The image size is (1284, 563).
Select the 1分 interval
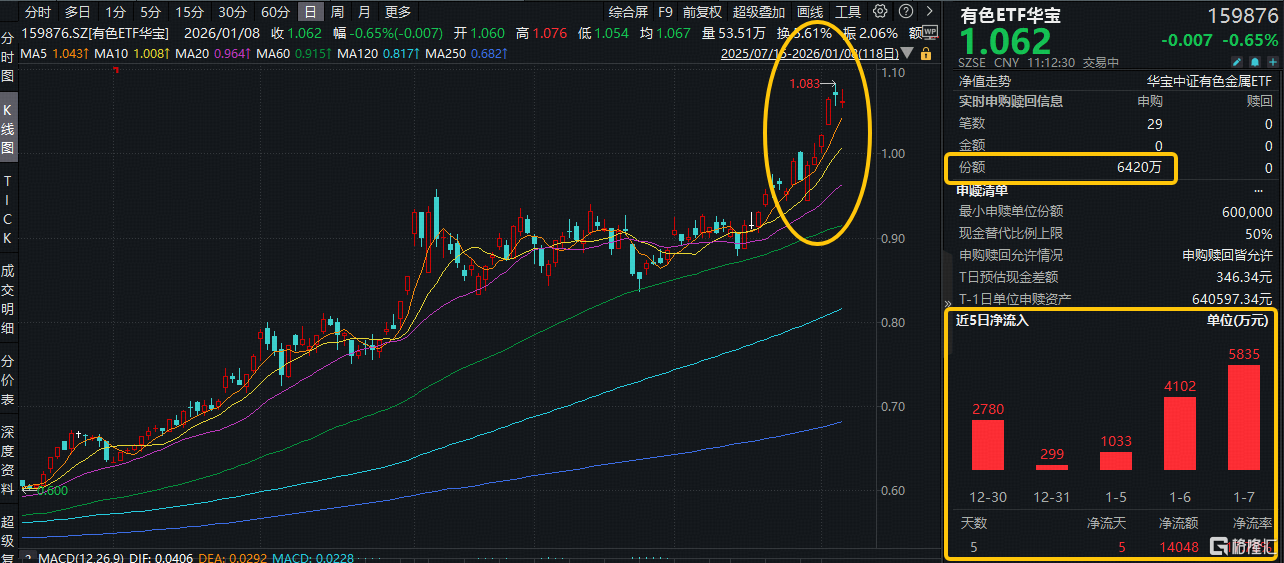[115, 12]
